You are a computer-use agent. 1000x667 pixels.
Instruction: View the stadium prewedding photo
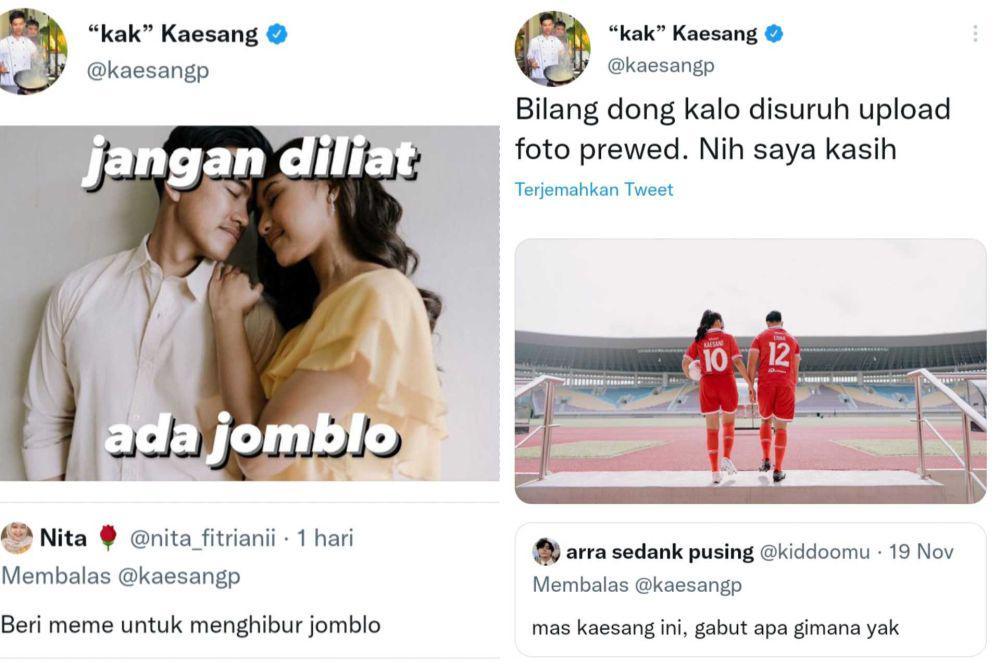pos(751,371)
